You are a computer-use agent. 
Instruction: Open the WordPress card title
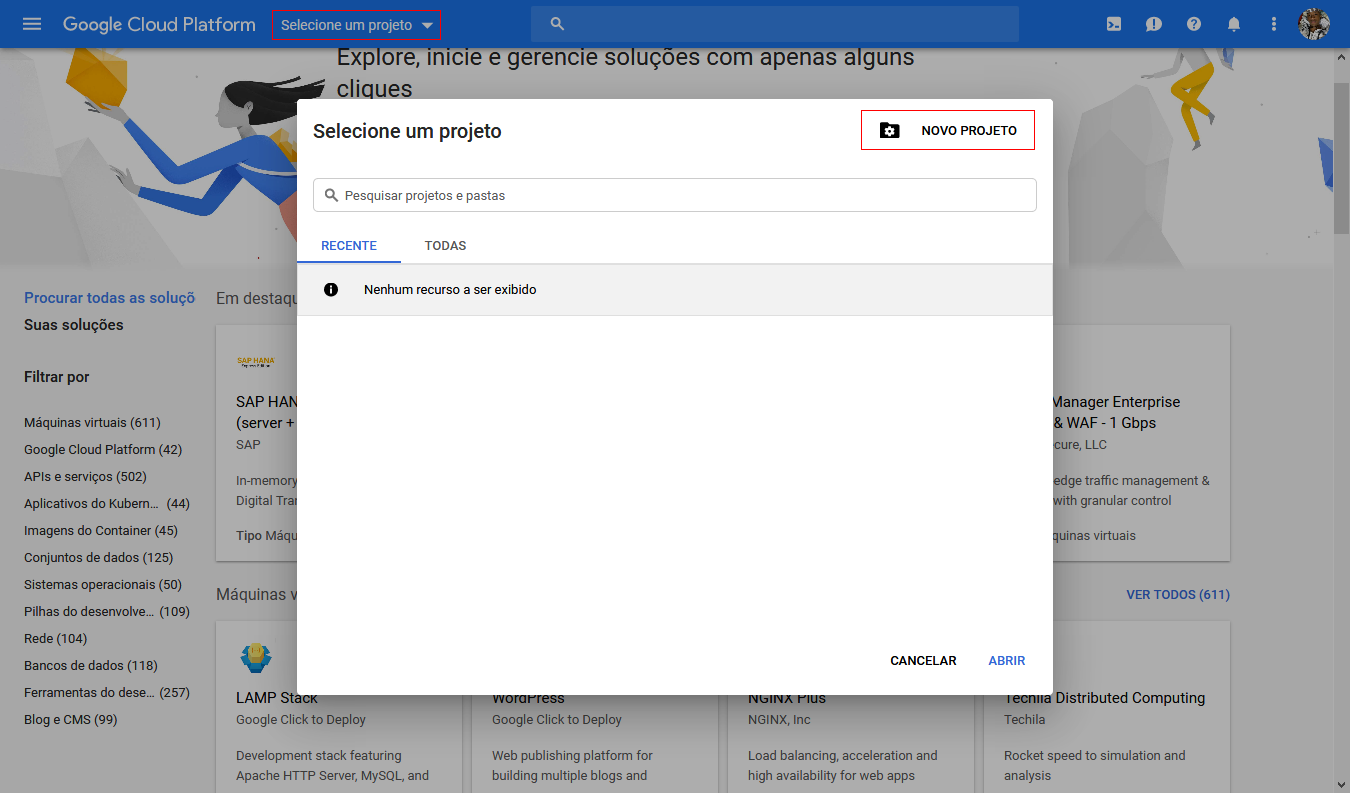coord(528,698)
